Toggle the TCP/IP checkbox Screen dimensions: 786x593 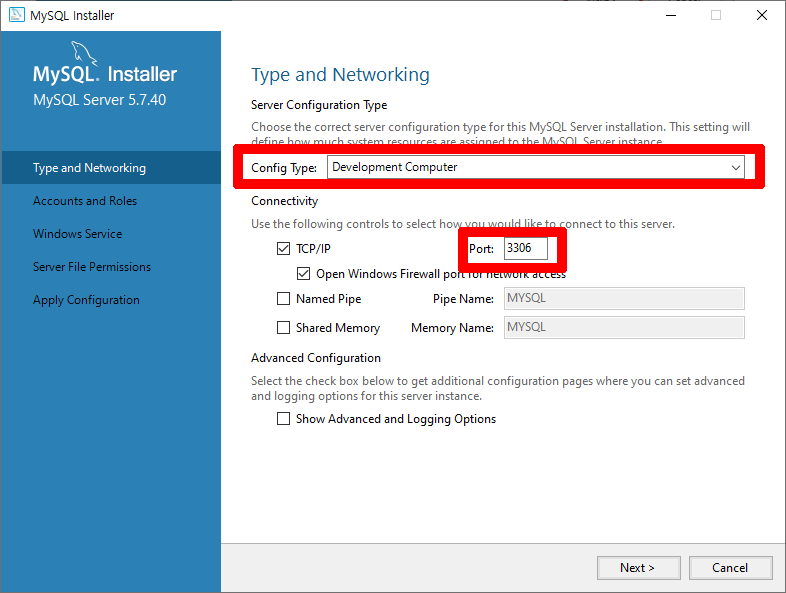(x=283, y=249)
